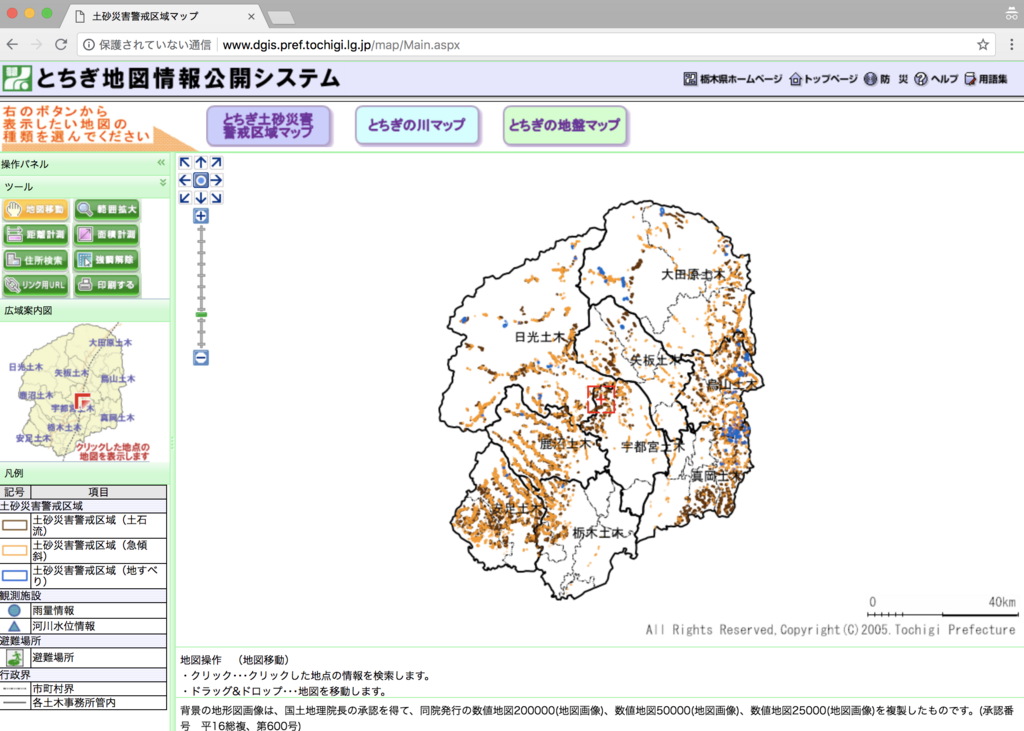Switch to とちぎの川マップ
The width and height of the screenshot is (1024, 731).
click(417, 125)
